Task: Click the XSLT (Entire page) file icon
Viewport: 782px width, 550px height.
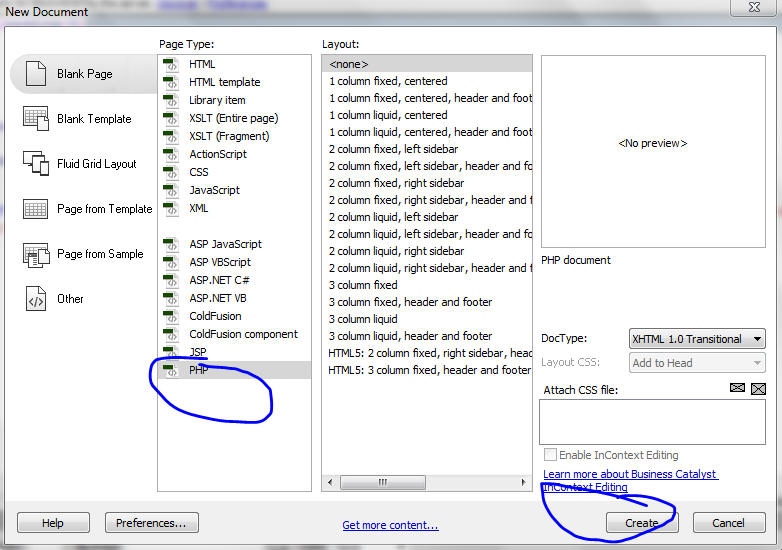Action: coord(171,119)
